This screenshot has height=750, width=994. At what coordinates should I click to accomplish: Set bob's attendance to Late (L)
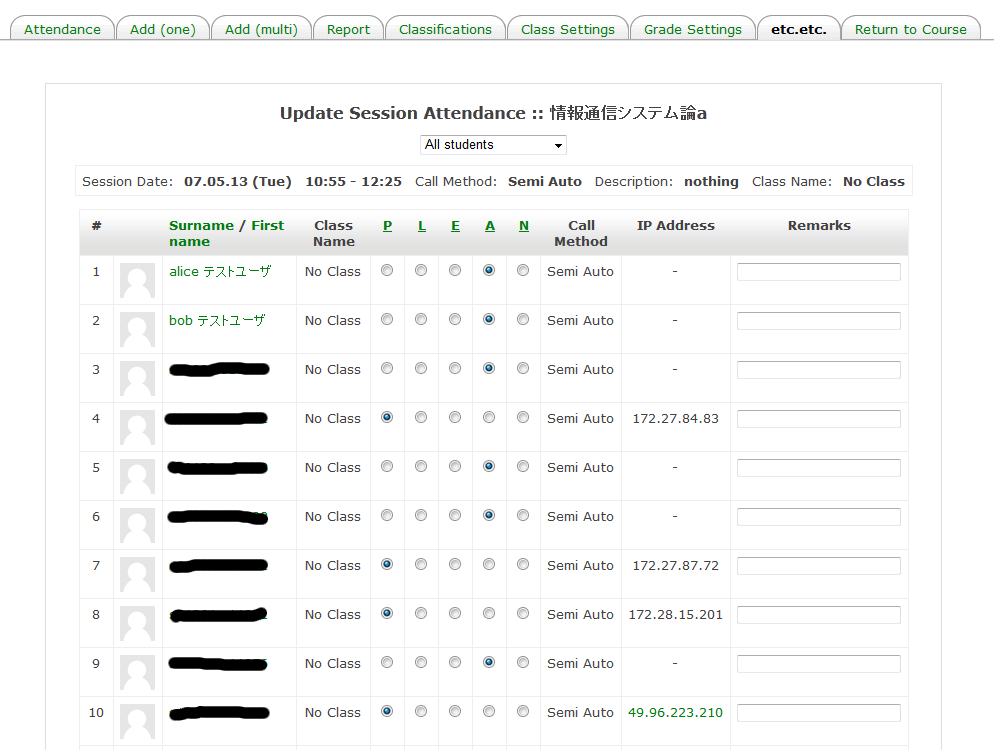(x=421, y=320)
